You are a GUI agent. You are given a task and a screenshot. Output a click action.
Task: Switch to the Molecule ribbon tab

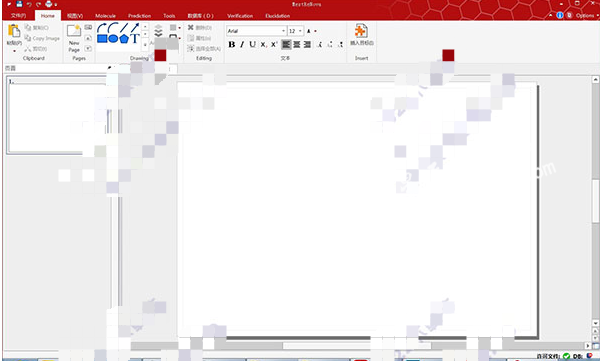click(105, 16)
